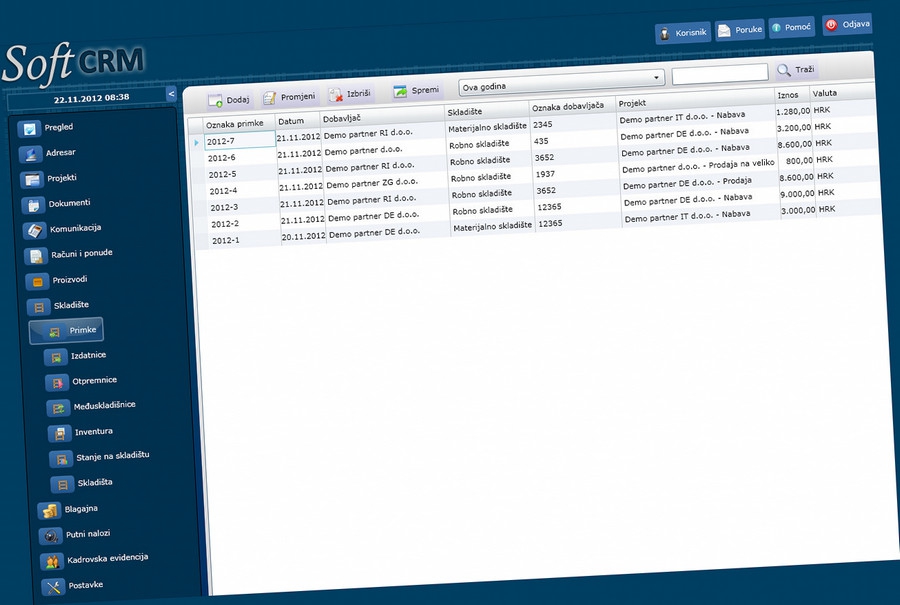Sort by Valuta column header
Screen dimensions: 900x605
[824, 93]
